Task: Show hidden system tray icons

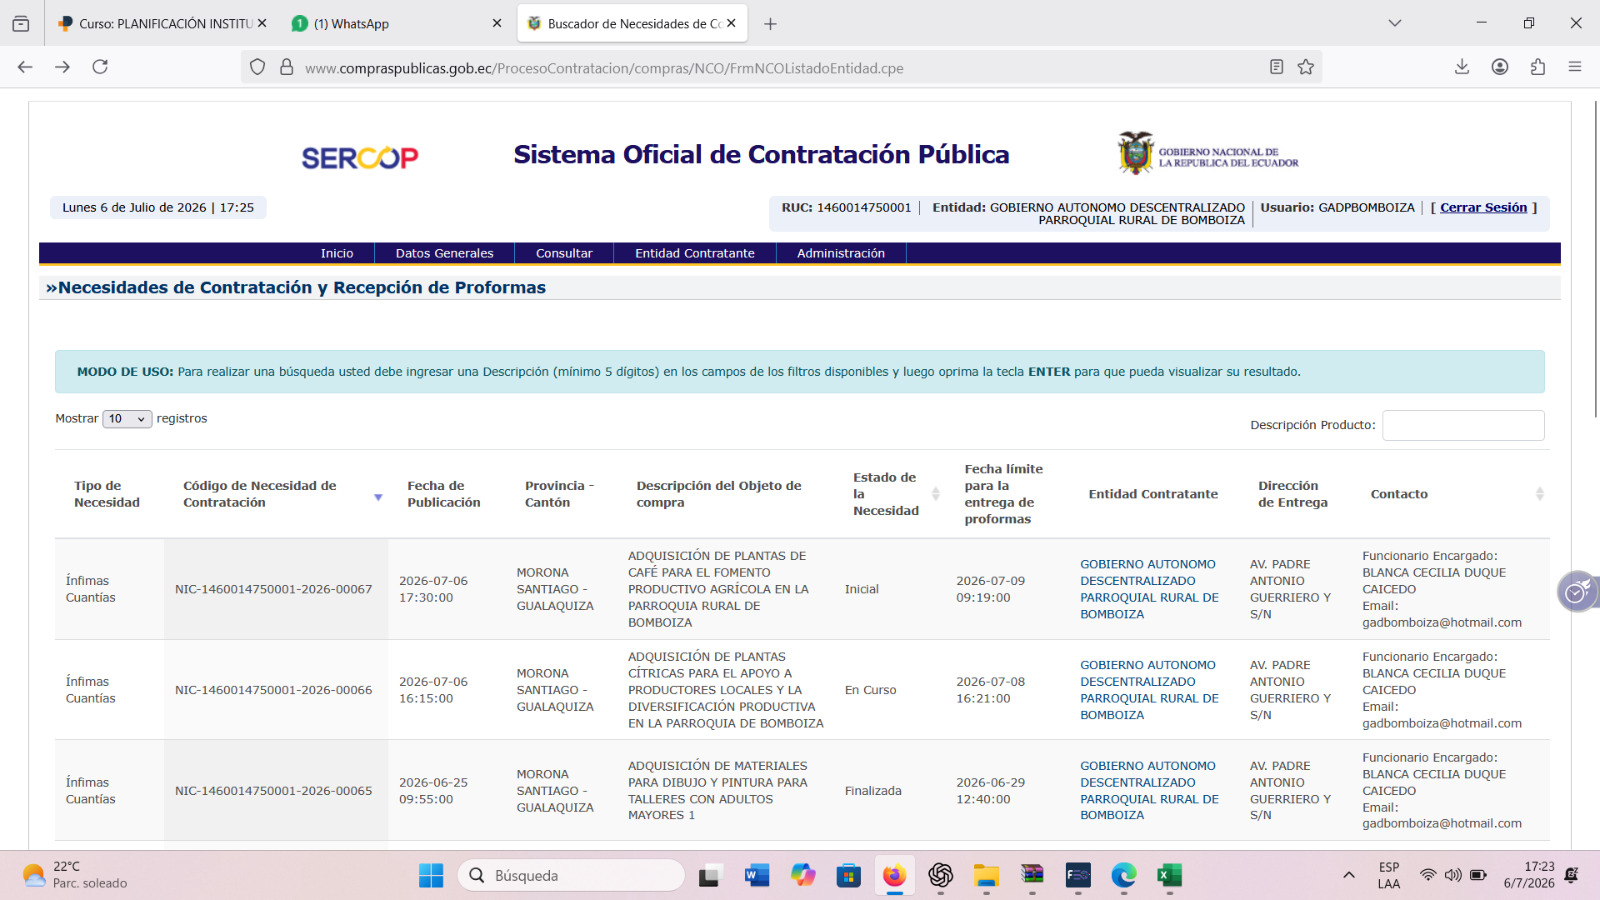Action: tap(1349, 875)
